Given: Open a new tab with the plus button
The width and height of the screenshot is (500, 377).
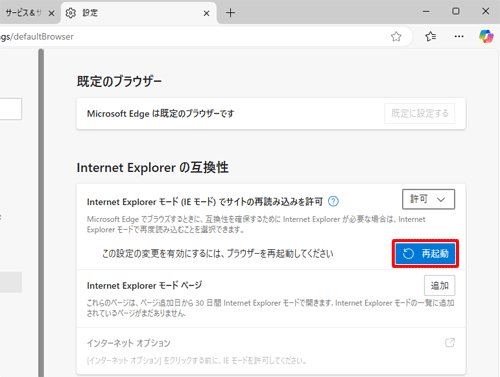Looking at the screenshot, I should (x=230, y=13).
